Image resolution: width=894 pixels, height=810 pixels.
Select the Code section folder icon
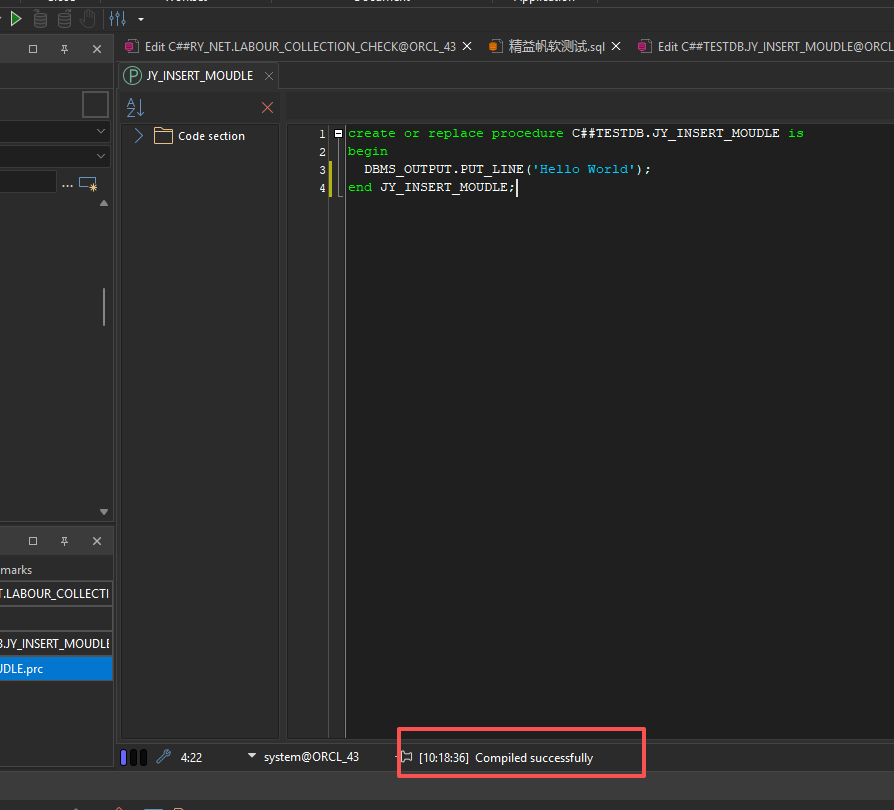click(163, 136)
